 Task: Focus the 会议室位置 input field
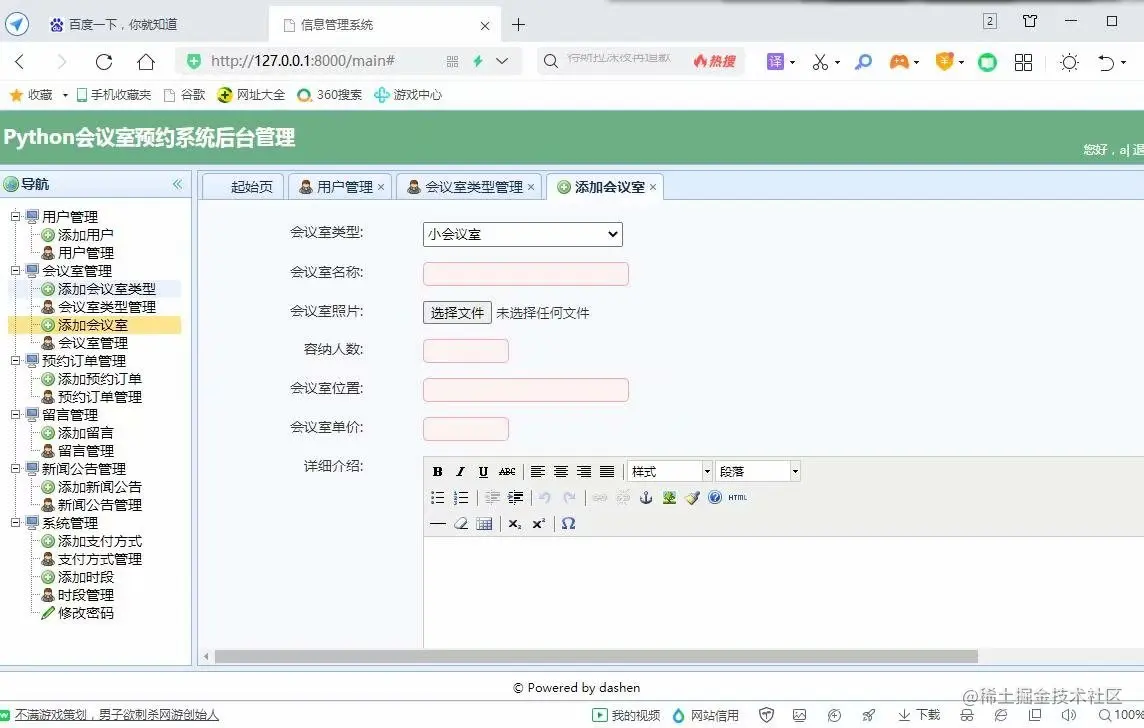(x=525, y=390)
